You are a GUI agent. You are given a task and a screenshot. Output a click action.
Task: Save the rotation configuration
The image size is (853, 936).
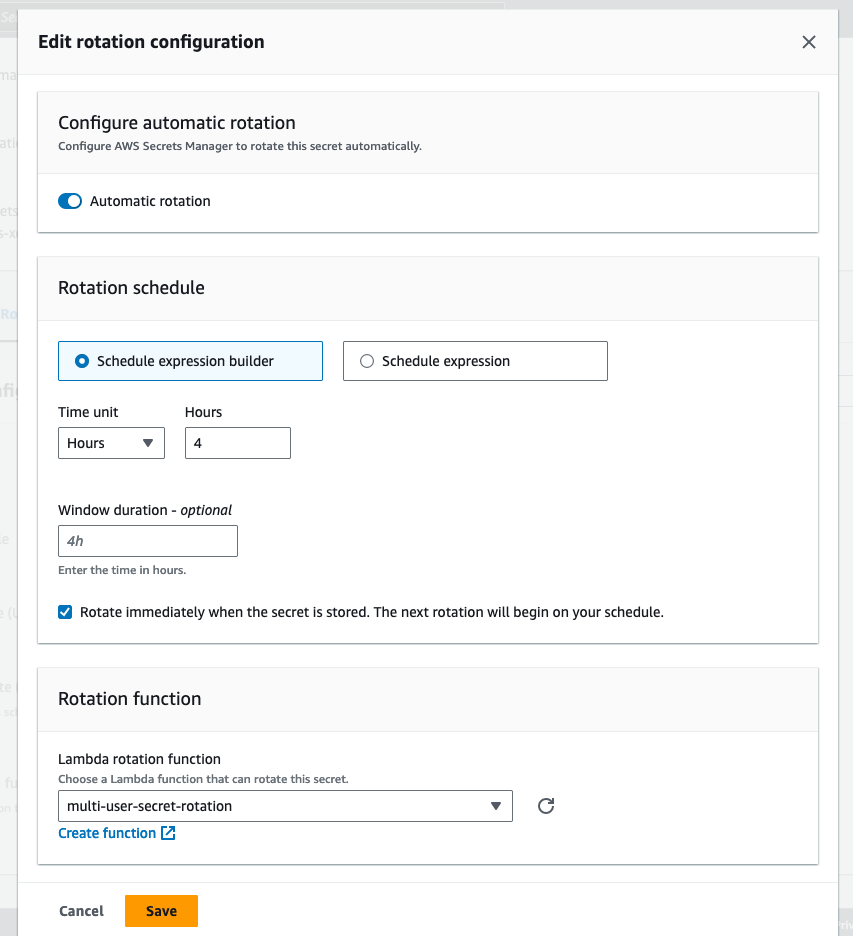click(x=160, y=910)
